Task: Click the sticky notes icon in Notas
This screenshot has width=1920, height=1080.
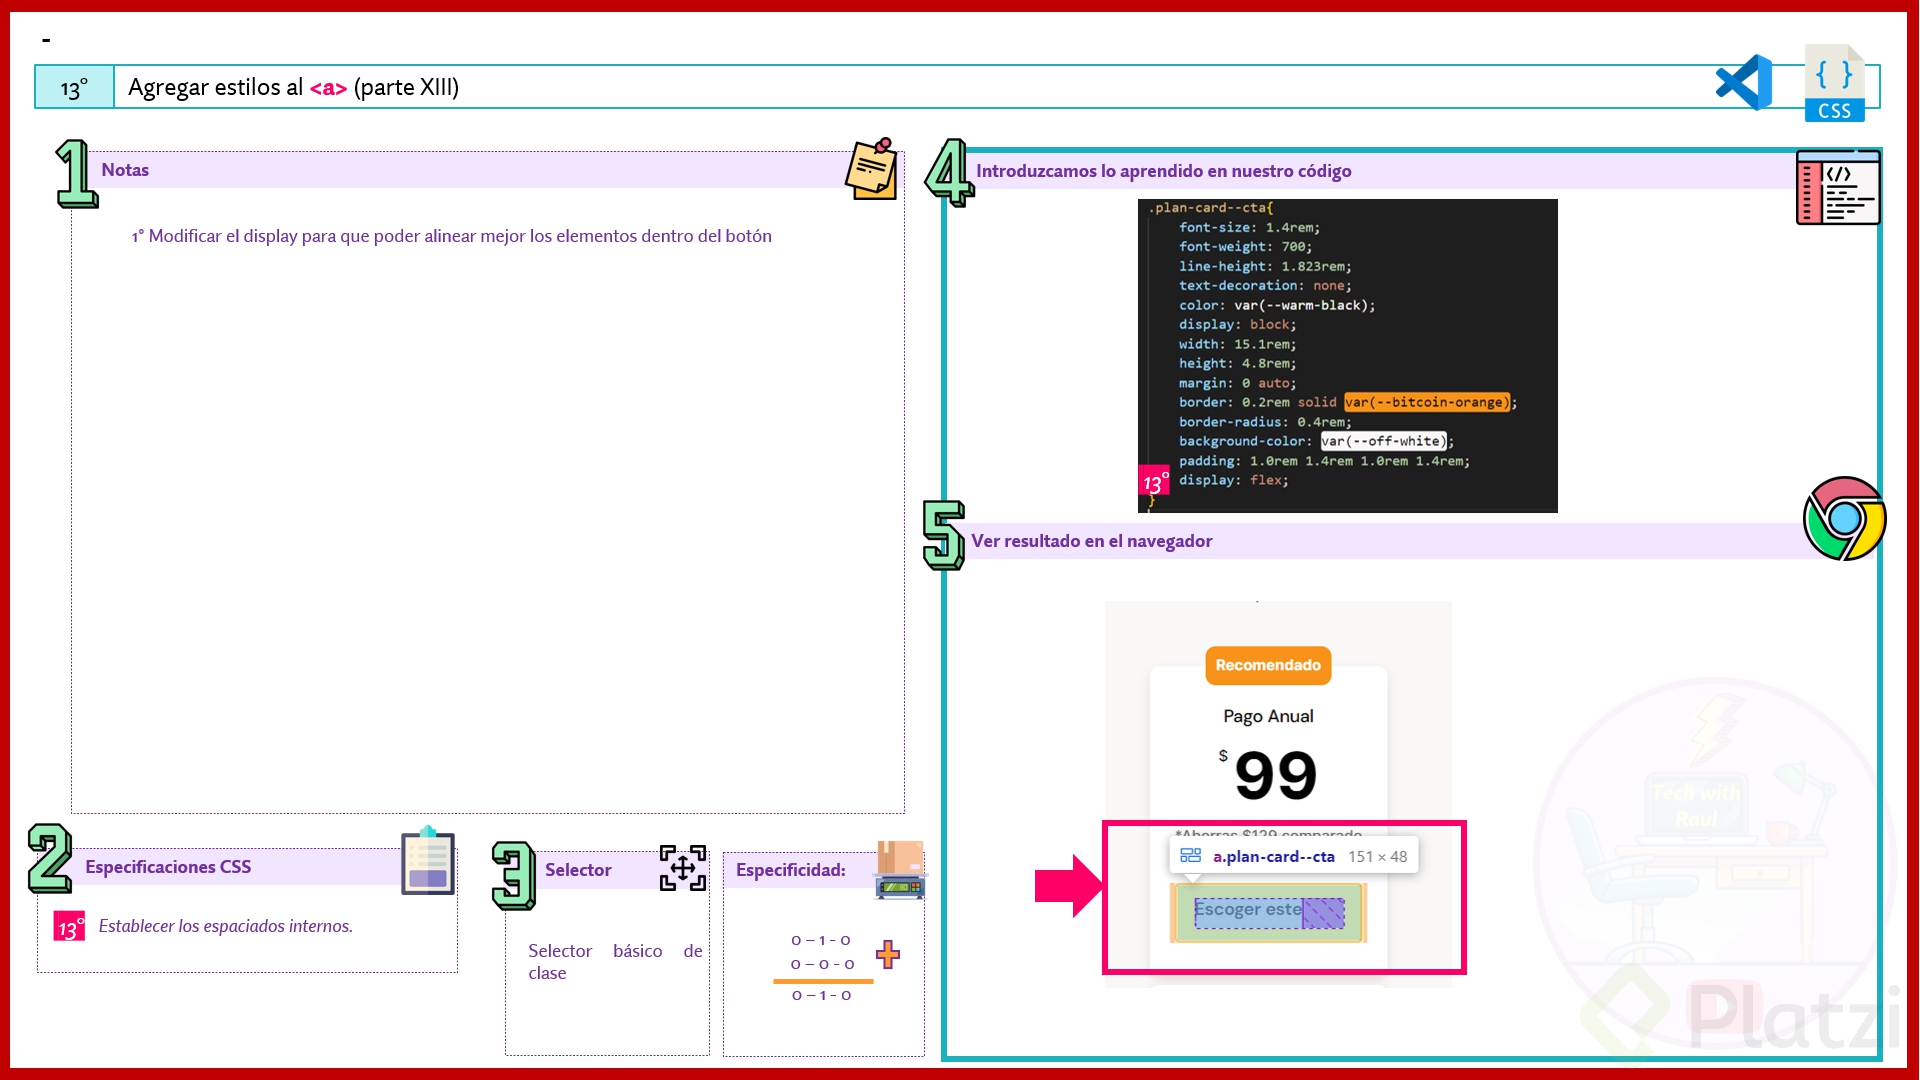Action: (x=872, y=169)
